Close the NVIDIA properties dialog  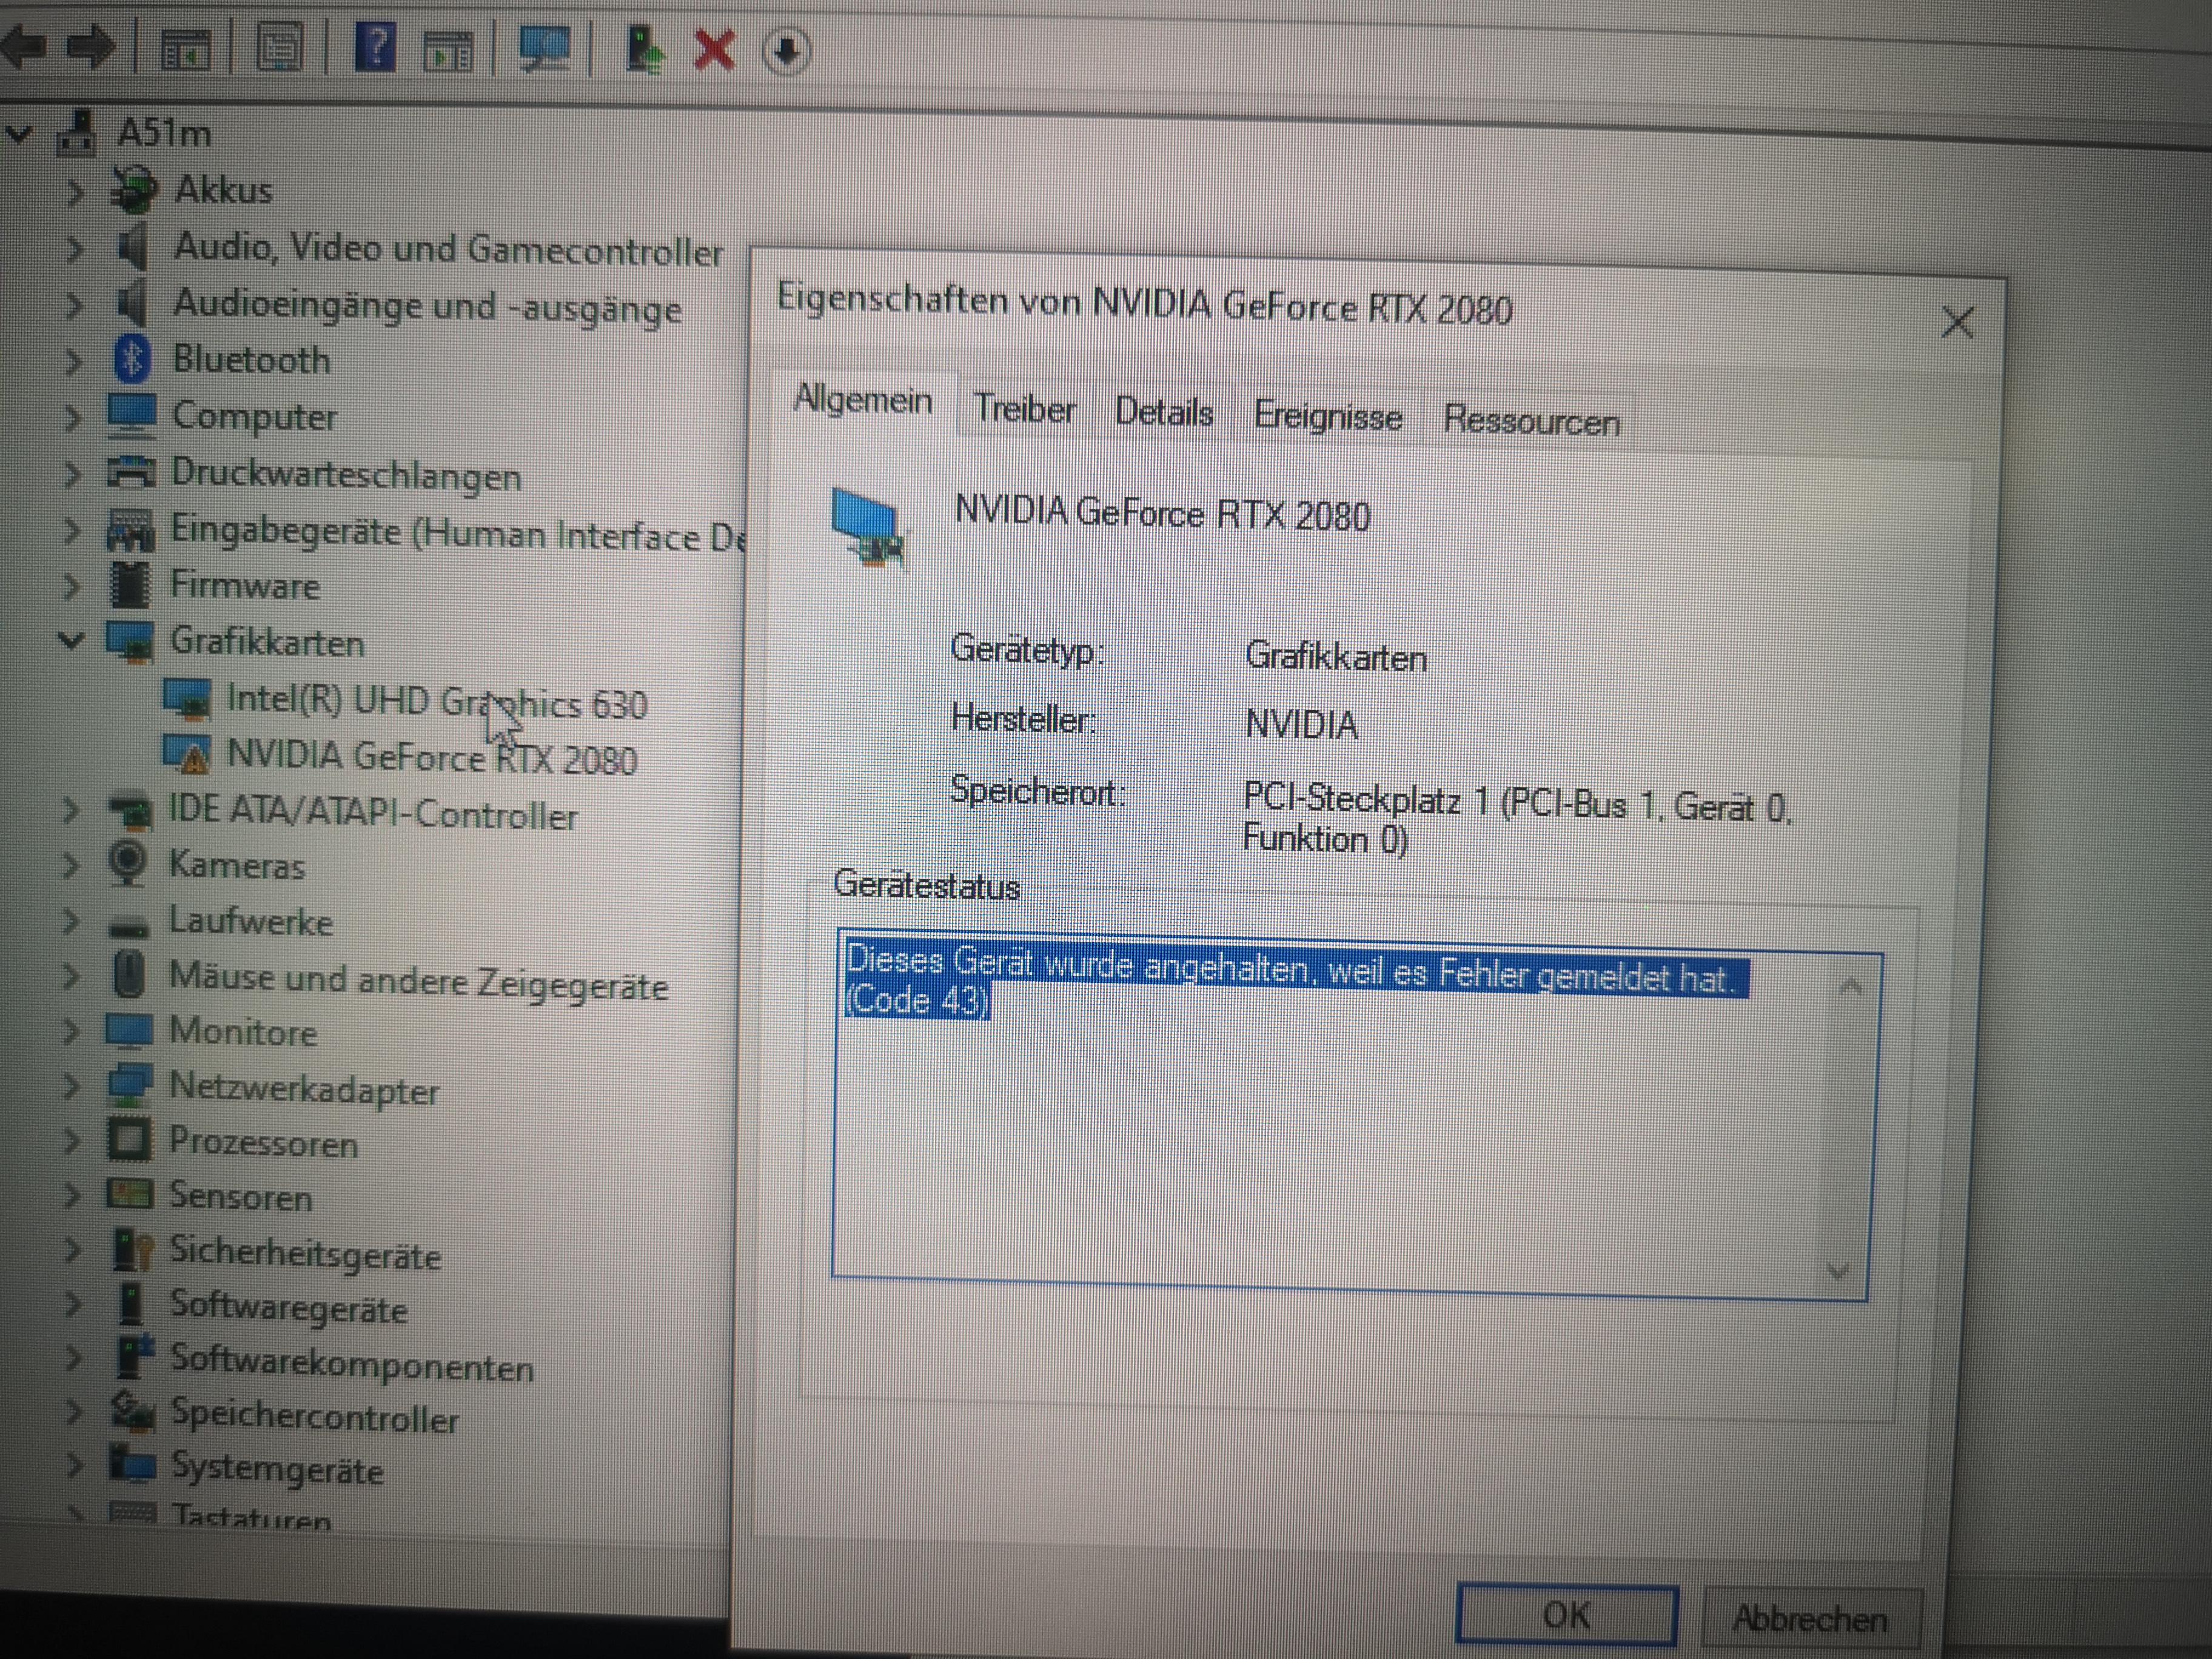point(1957,323)
